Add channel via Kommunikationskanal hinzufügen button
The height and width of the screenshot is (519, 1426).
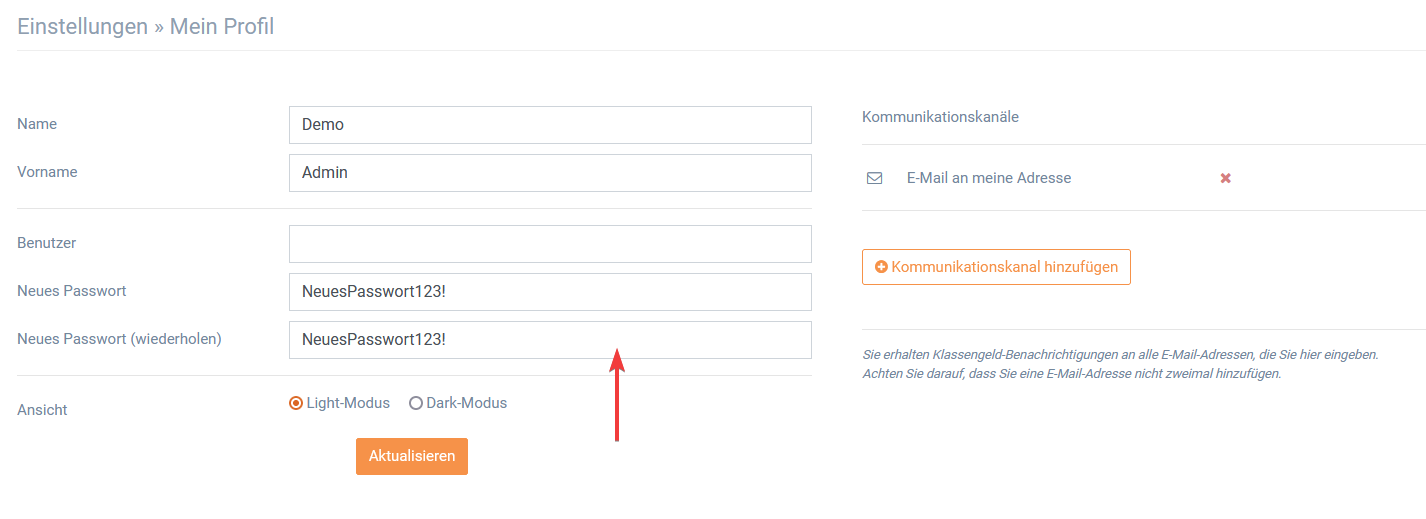tap(996, 267)
